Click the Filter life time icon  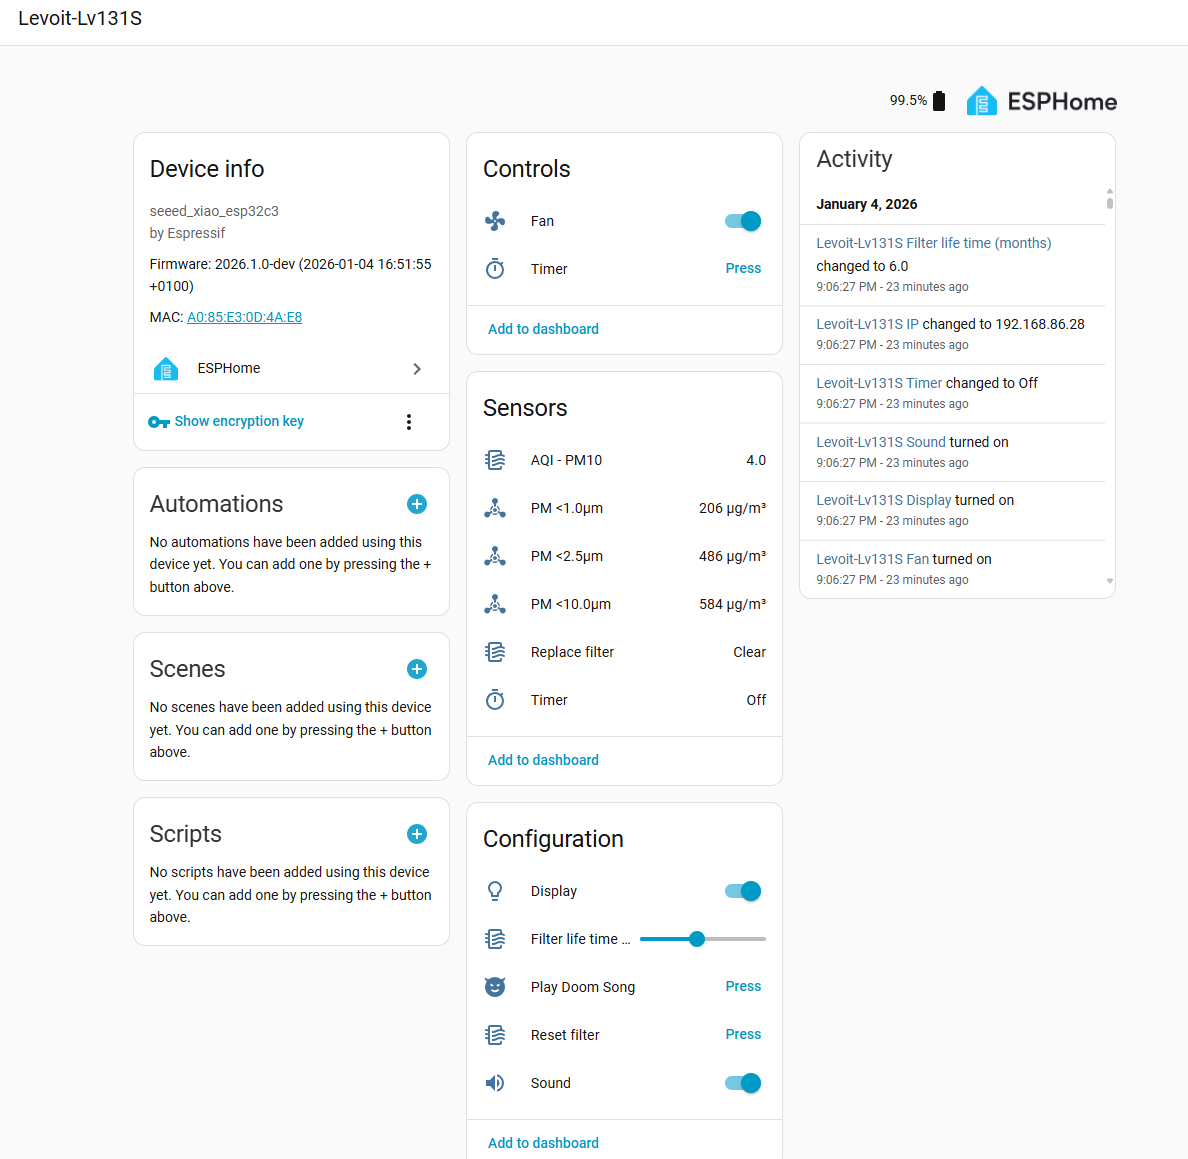pos(495,939)
